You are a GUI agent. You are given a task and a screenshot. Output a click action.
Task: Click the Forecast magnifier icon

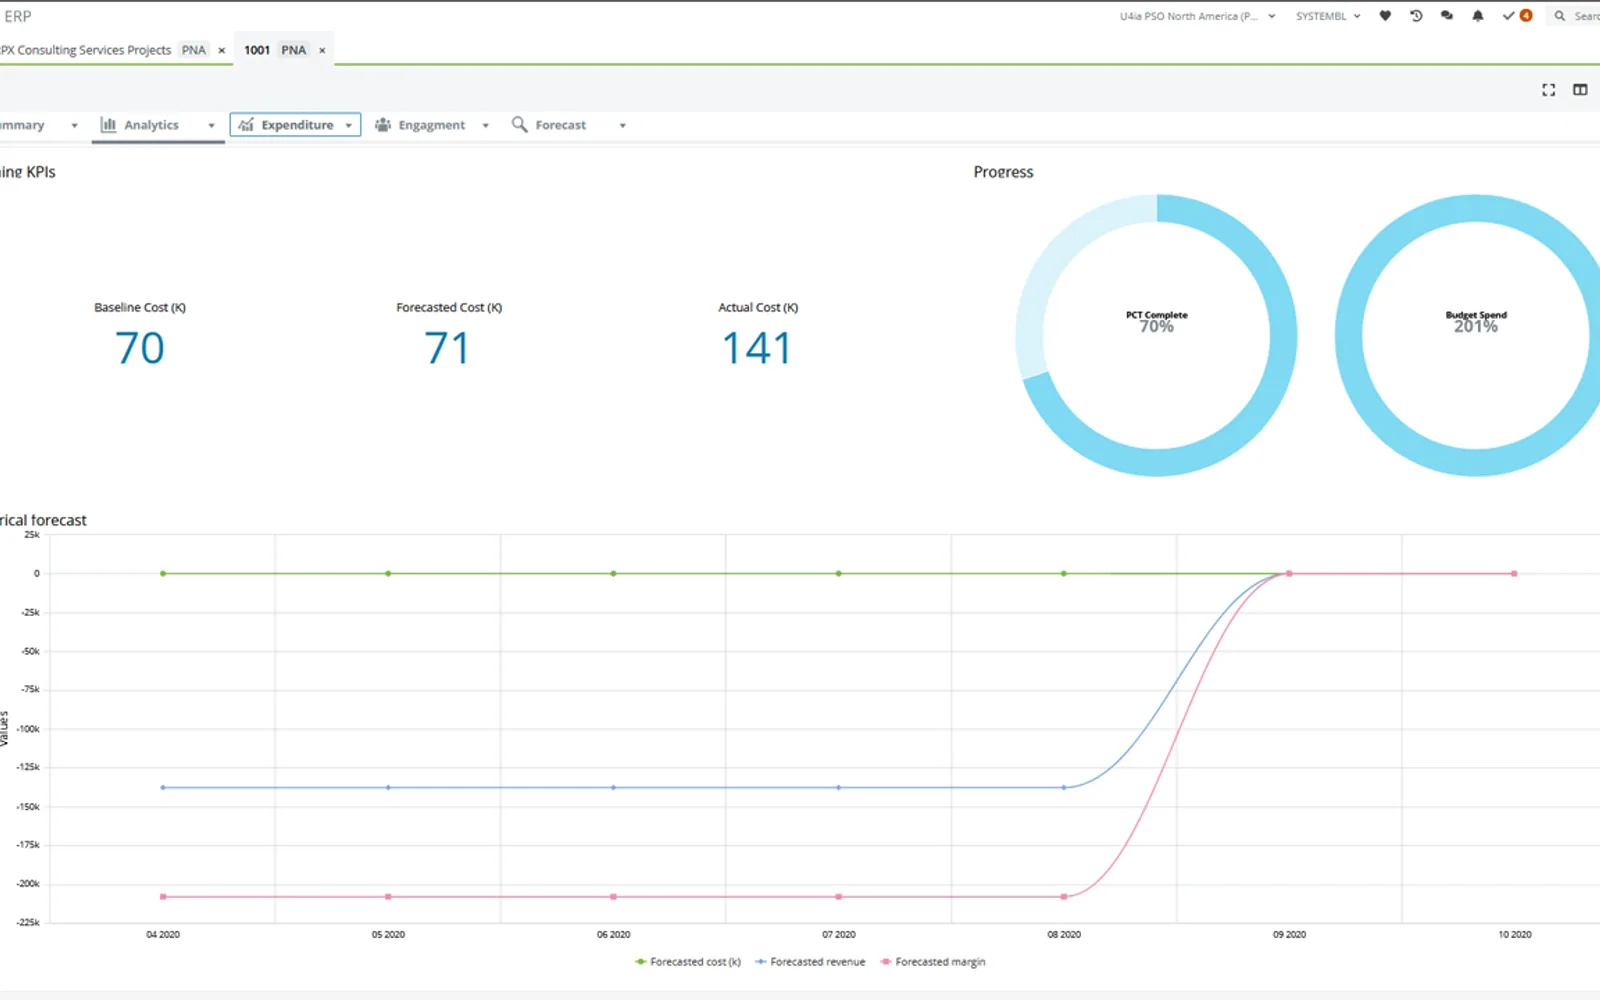[519, 124]
